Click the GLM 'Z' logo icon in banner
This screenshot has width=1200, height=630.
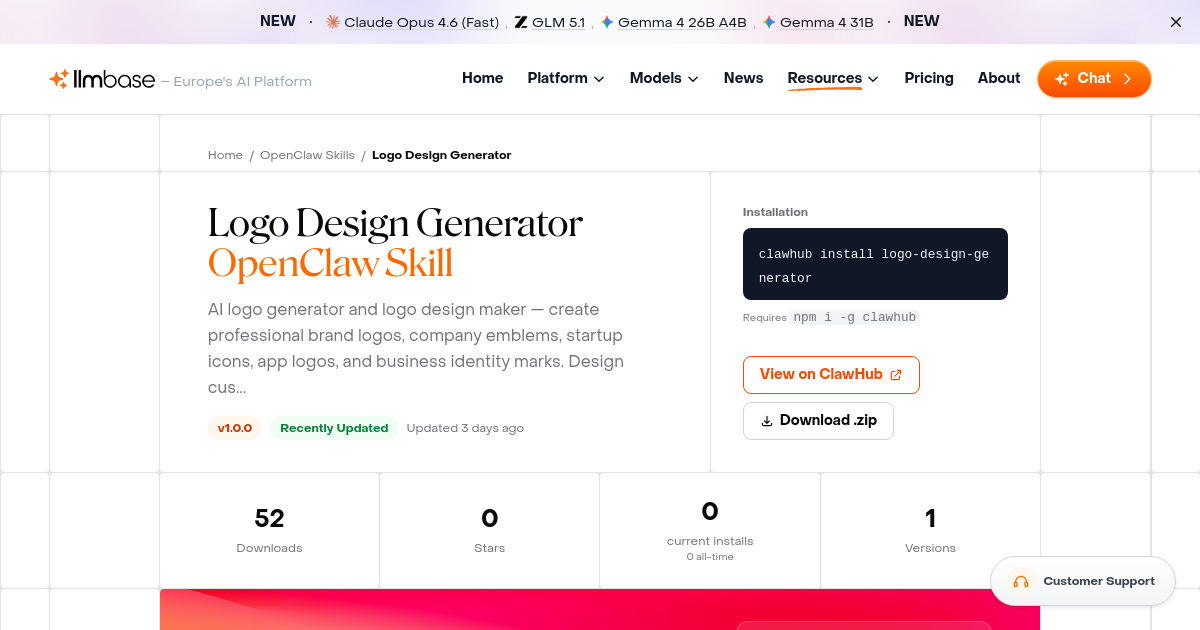tap(519, 21)
